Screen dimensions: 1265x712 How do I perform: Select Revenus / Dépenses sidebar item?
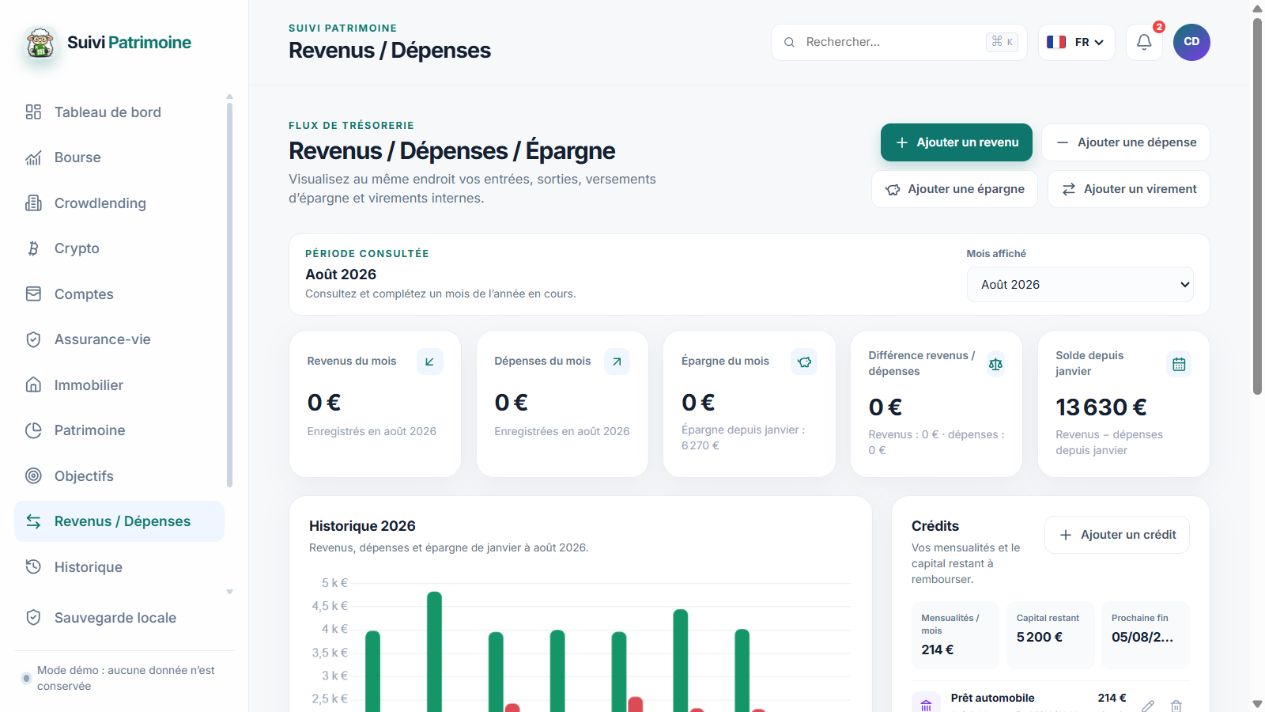click(119, 521)
